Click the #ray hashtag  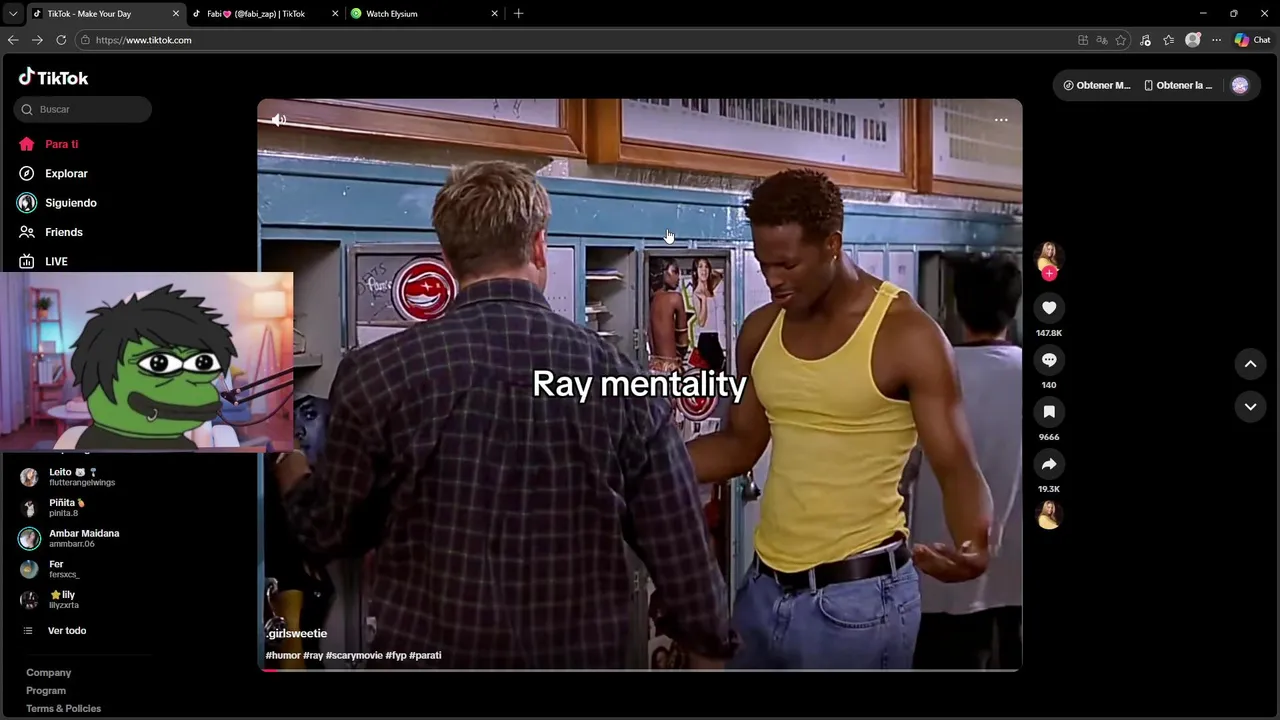[x=313, y=656]
